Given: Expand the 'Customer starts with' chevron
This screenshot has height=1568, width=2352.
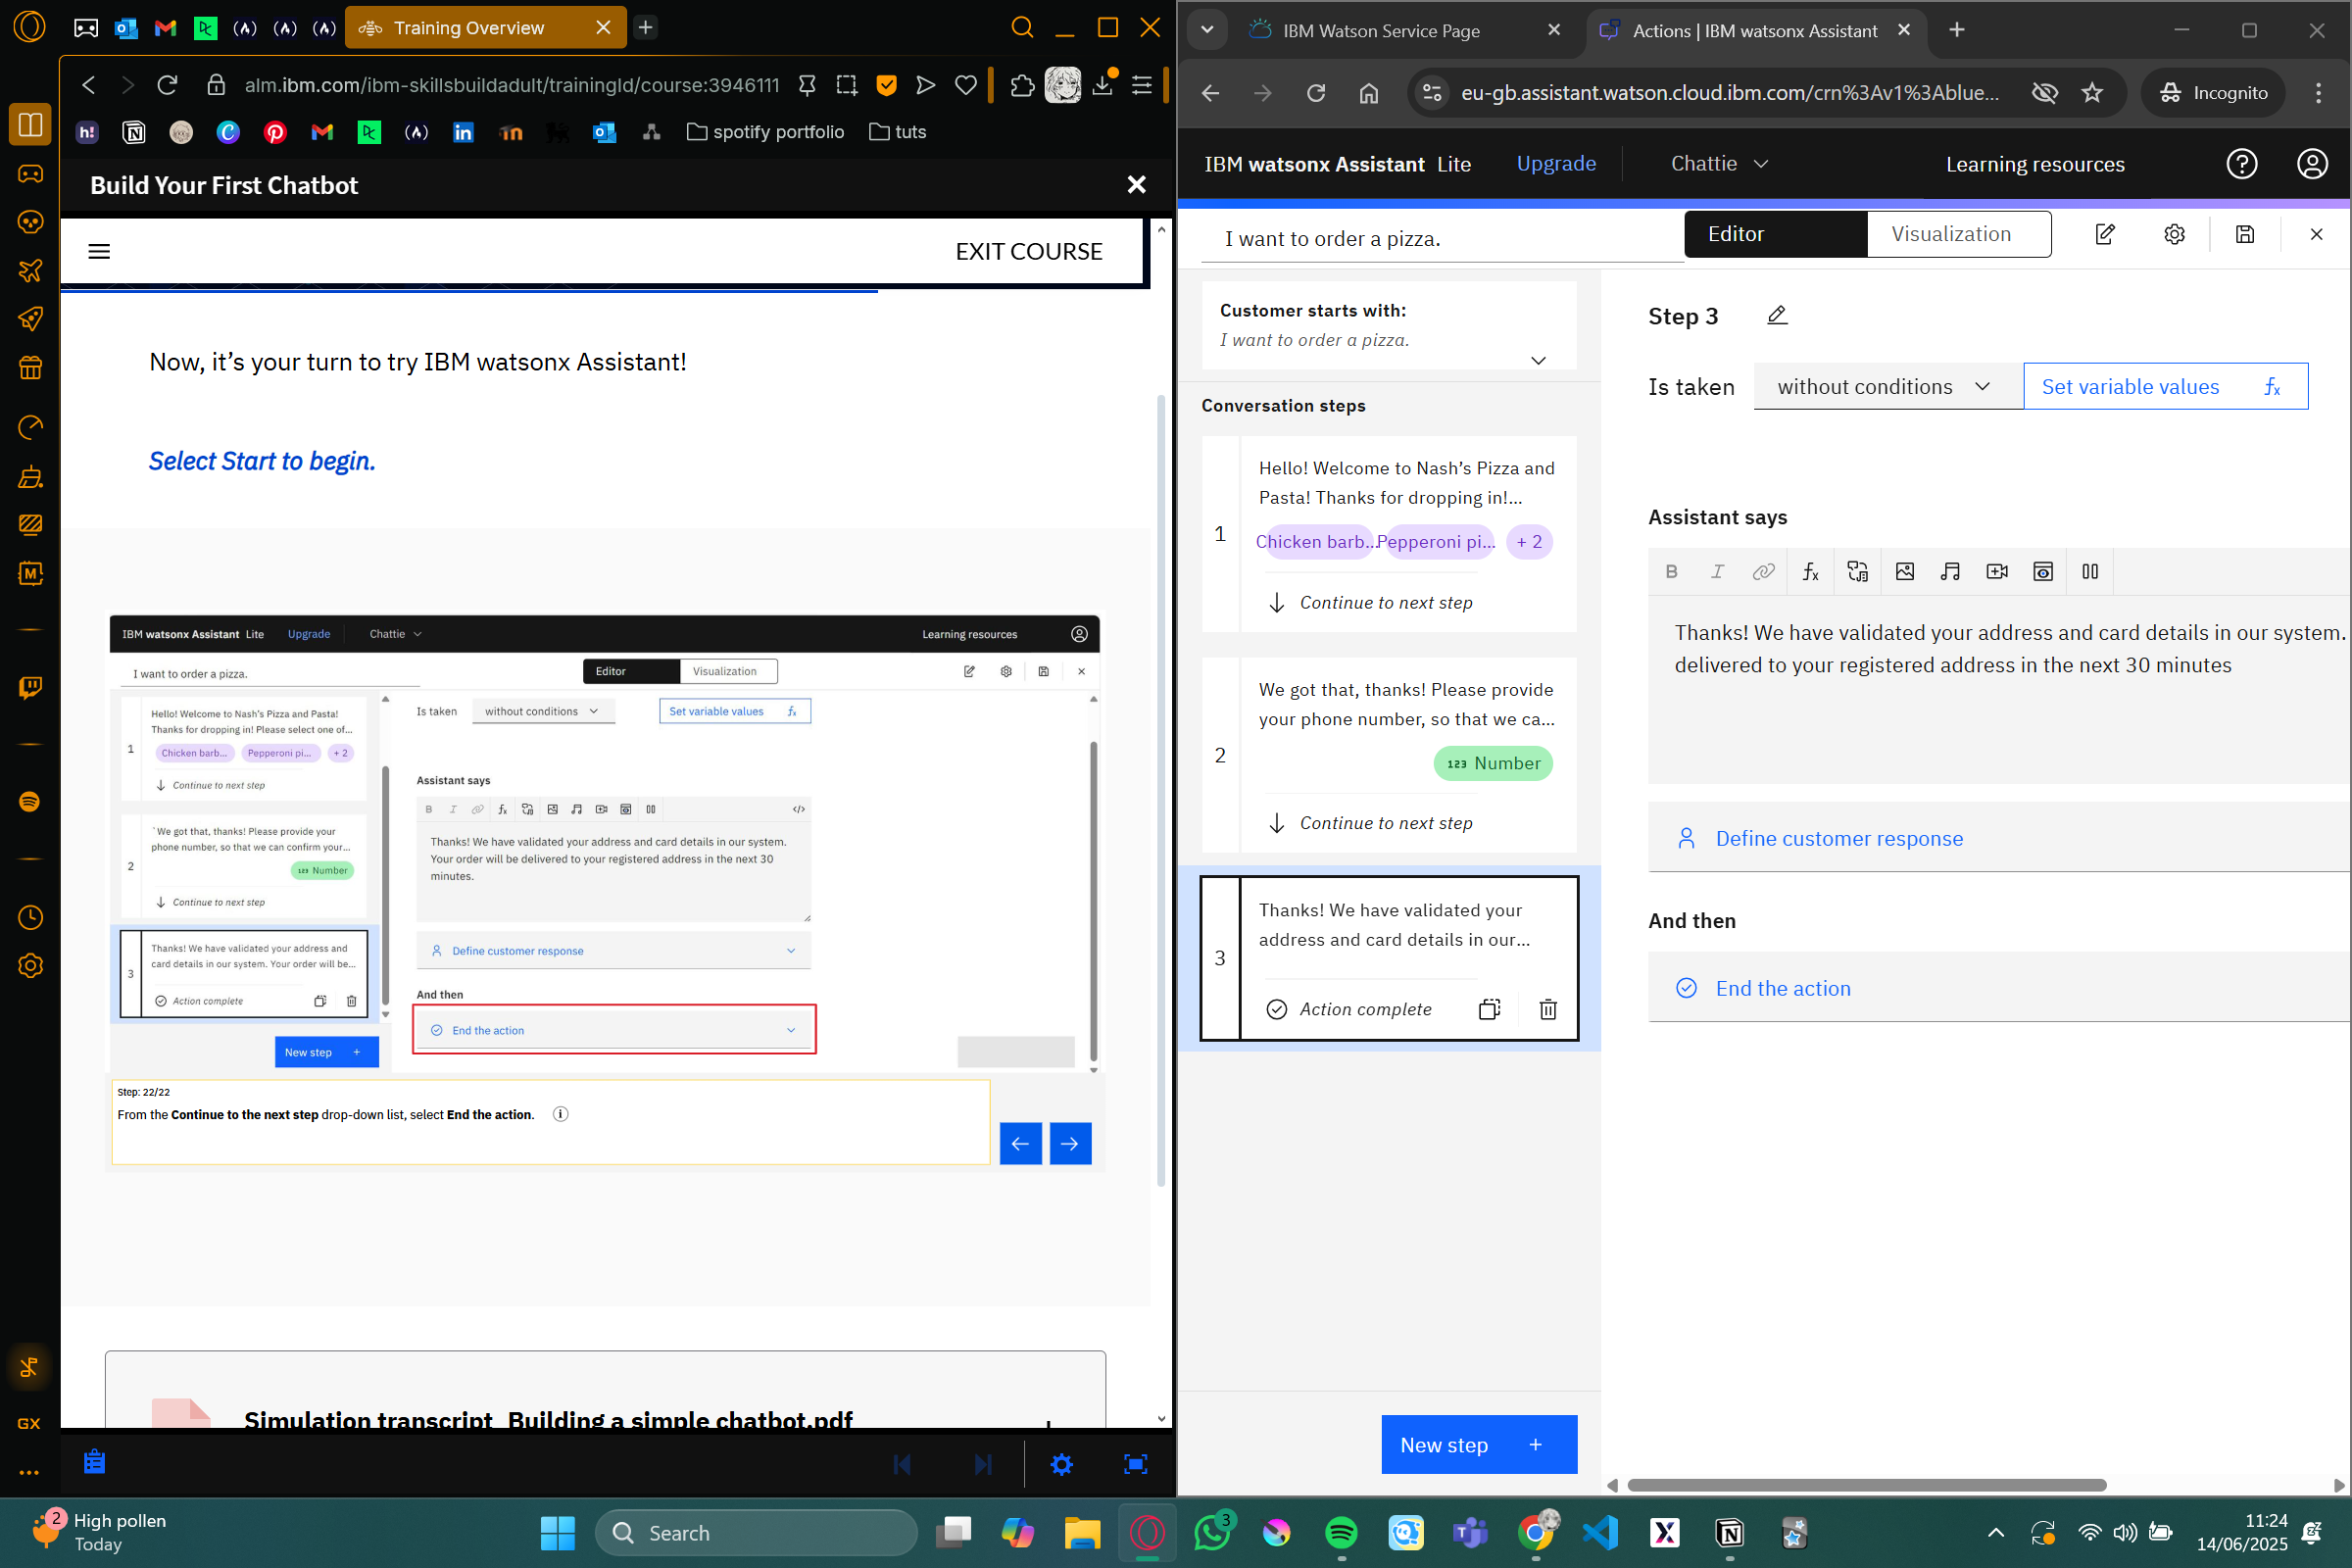Looking at the screenshot, I should (1538, 360).
